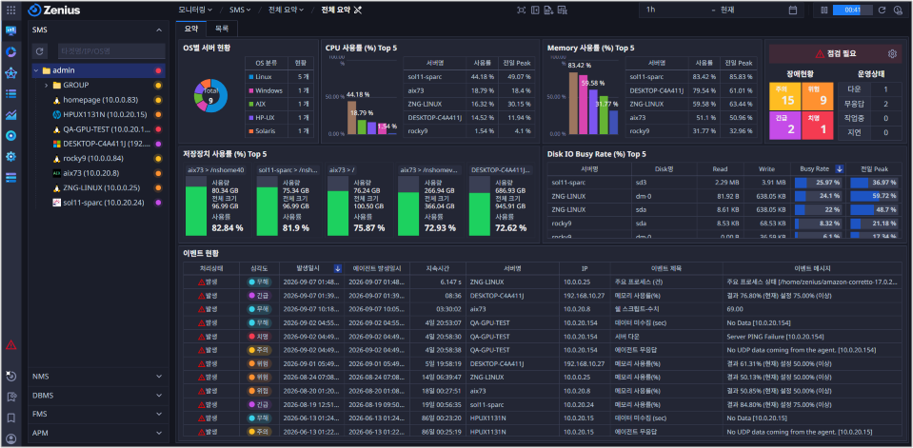Open the 점검 필요 panel gear settings
Image resolution: width=913 pixels, height=448 pixels.
pos(892,54)
